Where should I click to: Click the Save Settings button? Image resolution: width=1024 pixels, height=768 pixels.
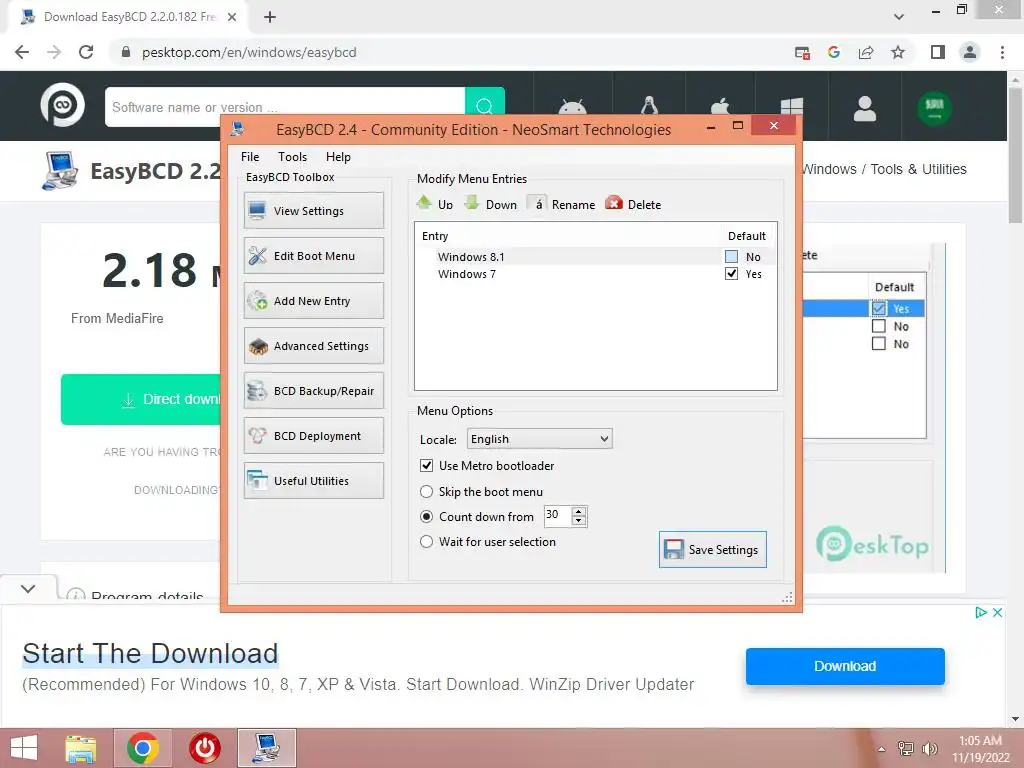point(712,549)
